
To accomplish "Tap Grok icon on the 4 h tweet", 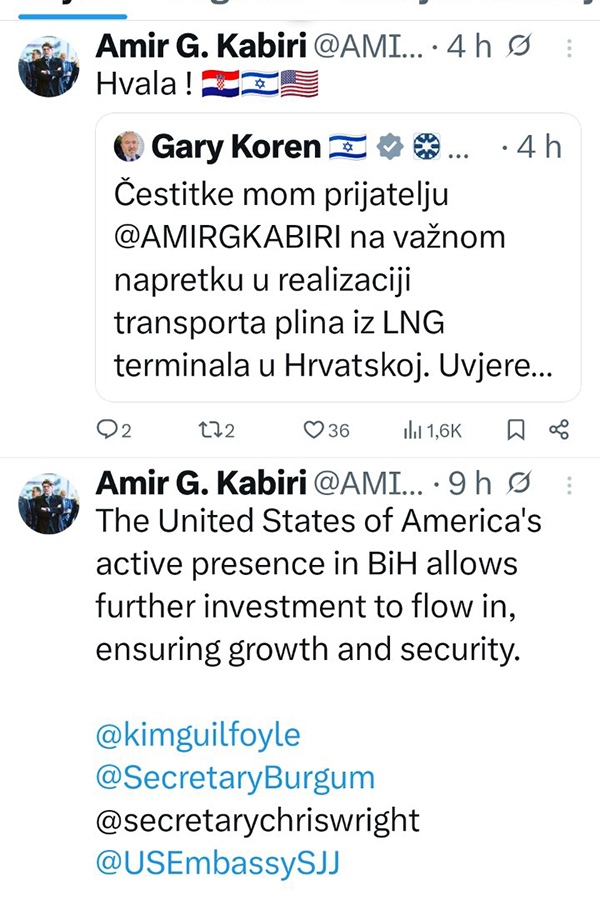I will click(x=520, y=48).
